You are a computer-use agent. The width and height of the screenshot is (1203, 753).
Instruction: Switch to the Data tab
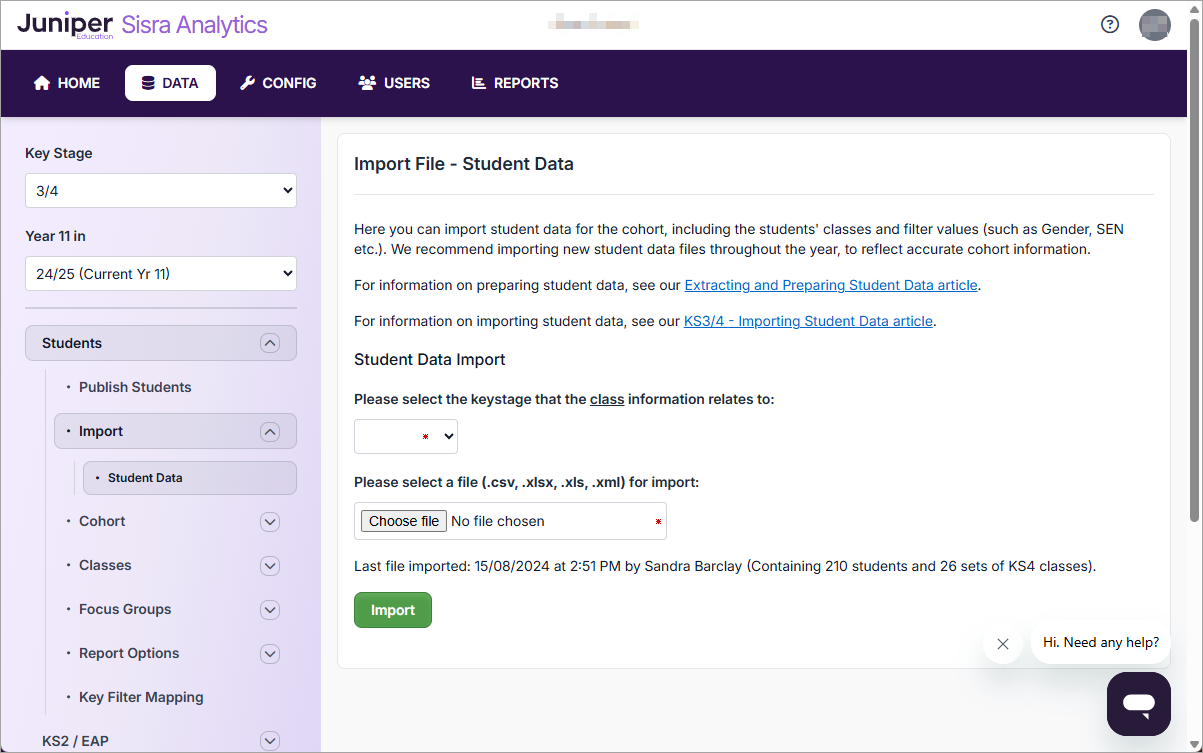click(x=170, y=83)
